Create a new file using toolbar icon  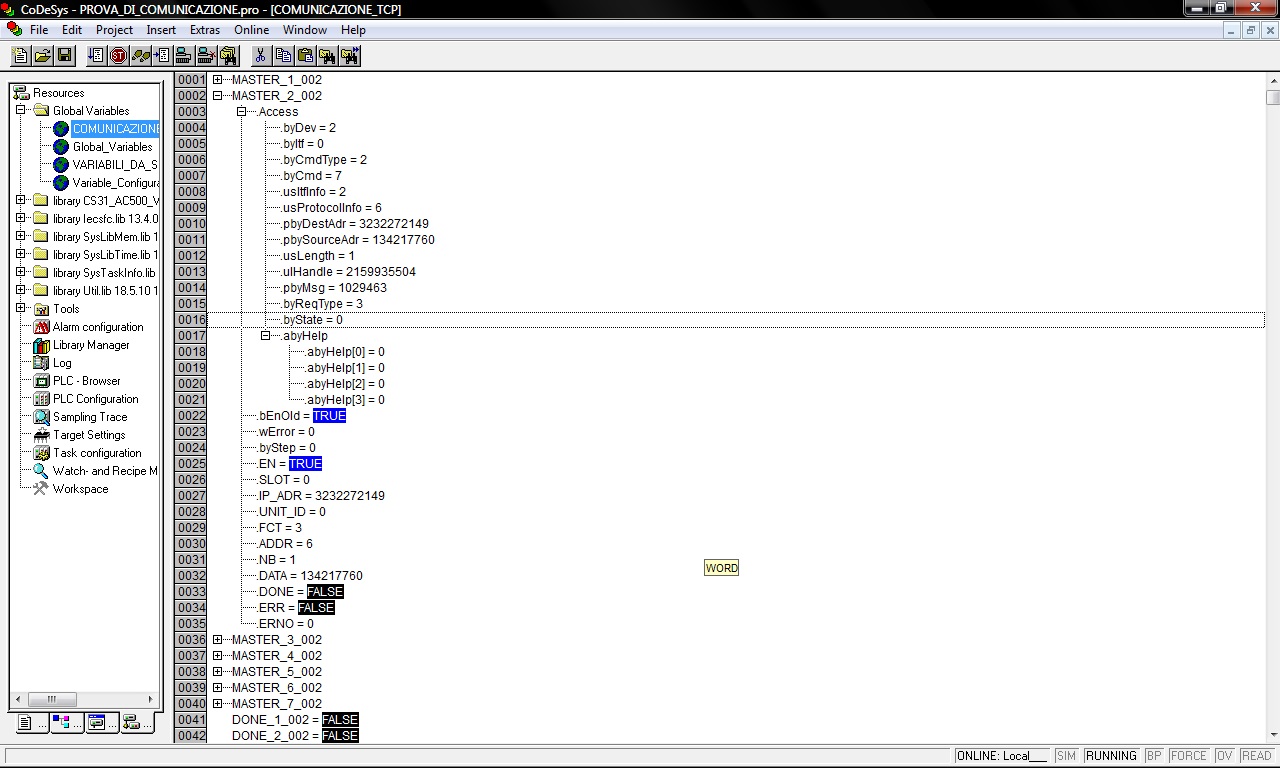point(19,55)
